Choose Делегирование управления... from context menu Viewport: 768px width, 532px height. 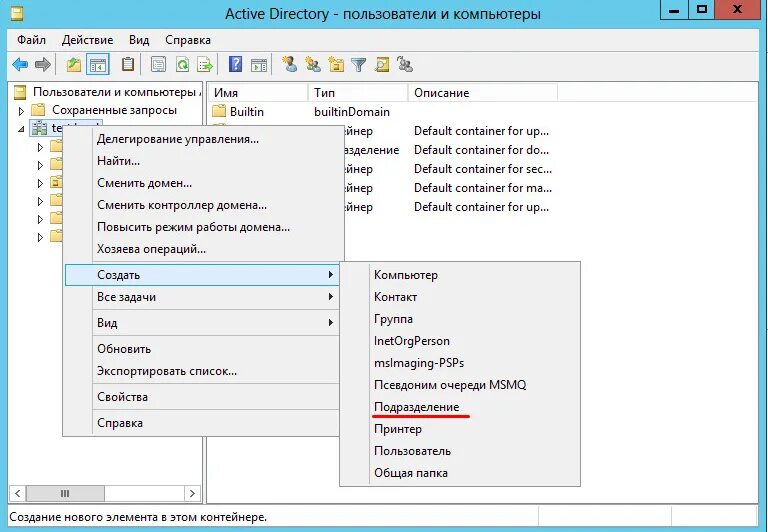click(x=203, y=139)
